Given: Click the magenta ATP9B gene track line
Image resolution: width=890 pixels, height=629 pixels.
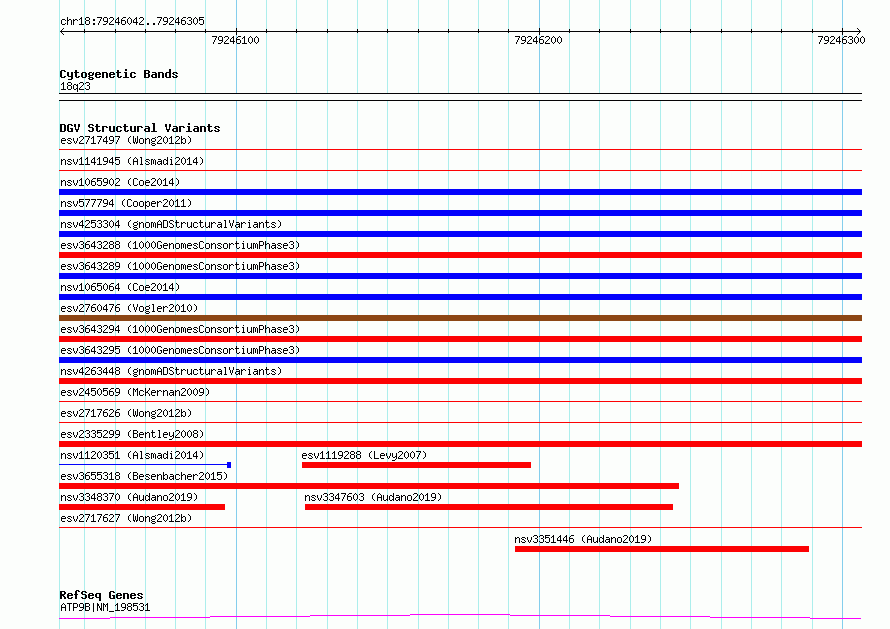Looking at the screenshot, I should 460,617.
